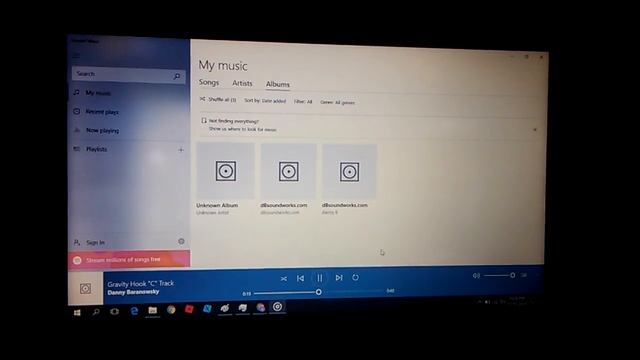Open taskbar search magnifier

point(96,312)
